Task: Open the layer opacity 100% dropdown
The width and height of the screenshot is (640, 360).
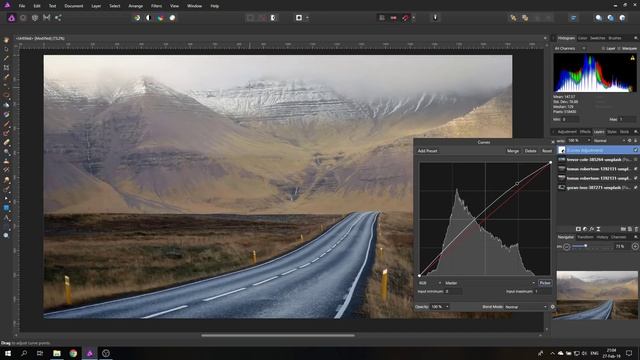Action: point(579,140)
